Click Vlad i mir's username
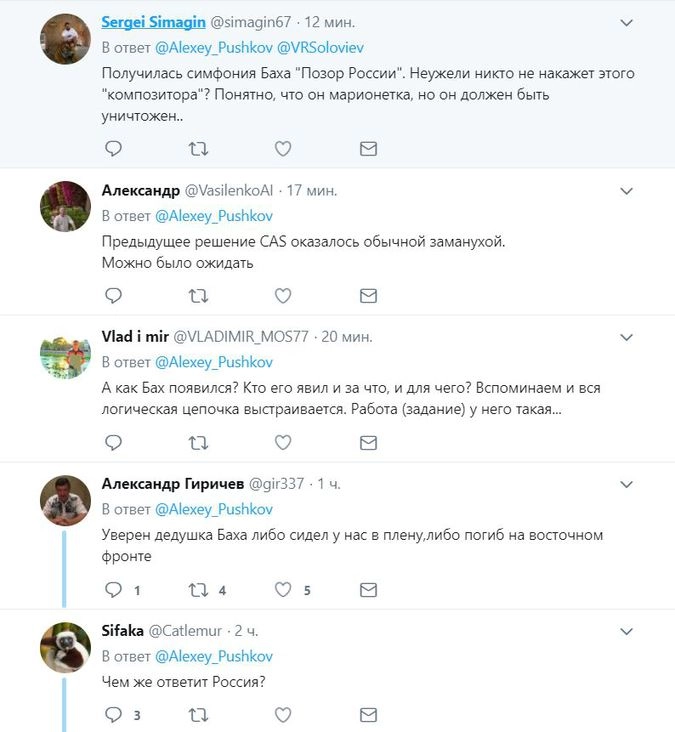This screenshot has height=732, width=675. click(136, 337)
